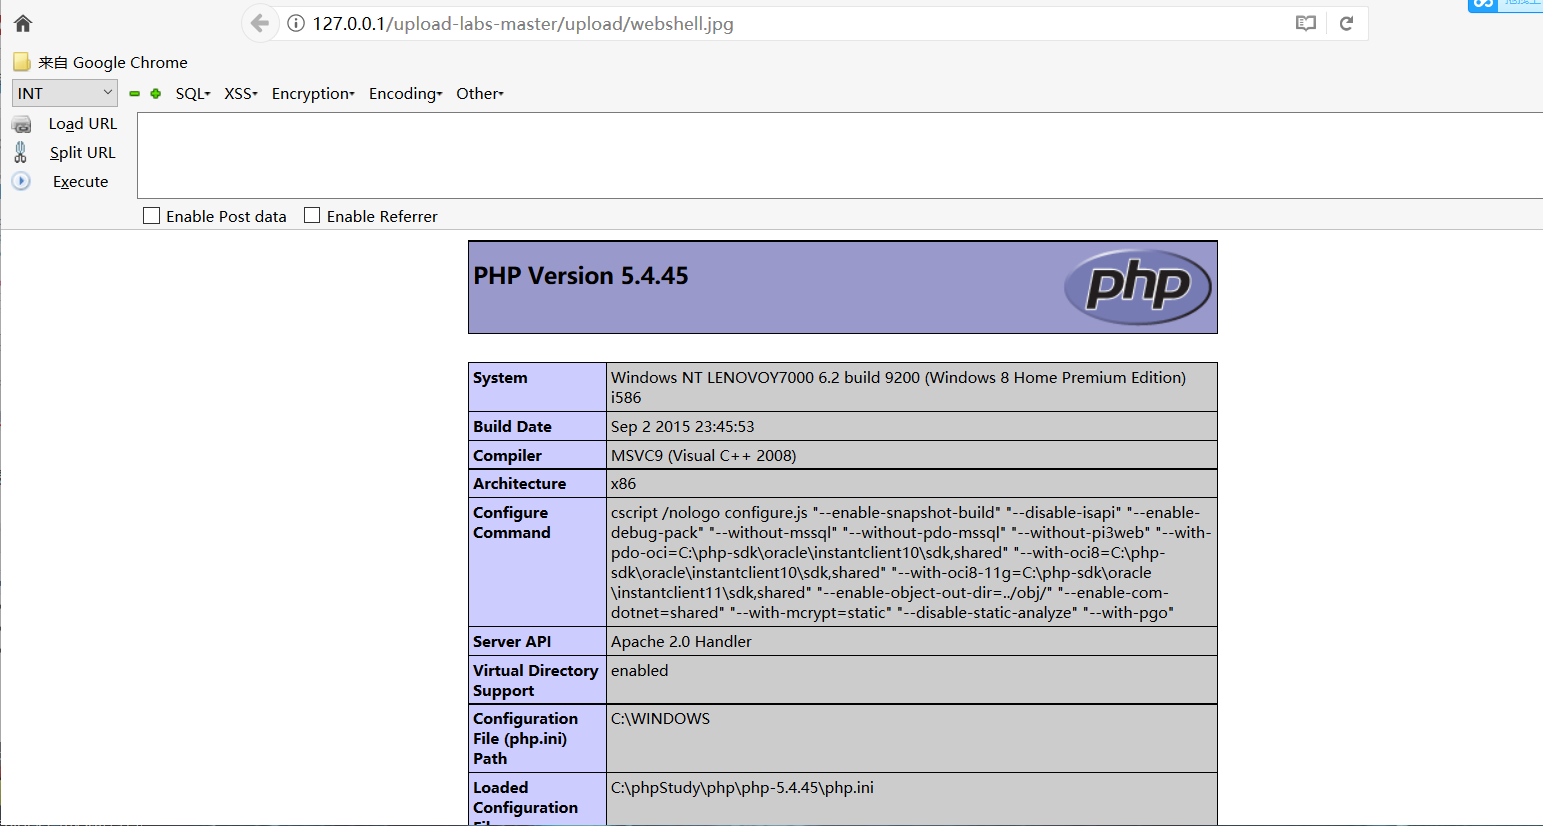Click the Build Date row label
Screen dimensions: 1543x826
pos(512,427)
